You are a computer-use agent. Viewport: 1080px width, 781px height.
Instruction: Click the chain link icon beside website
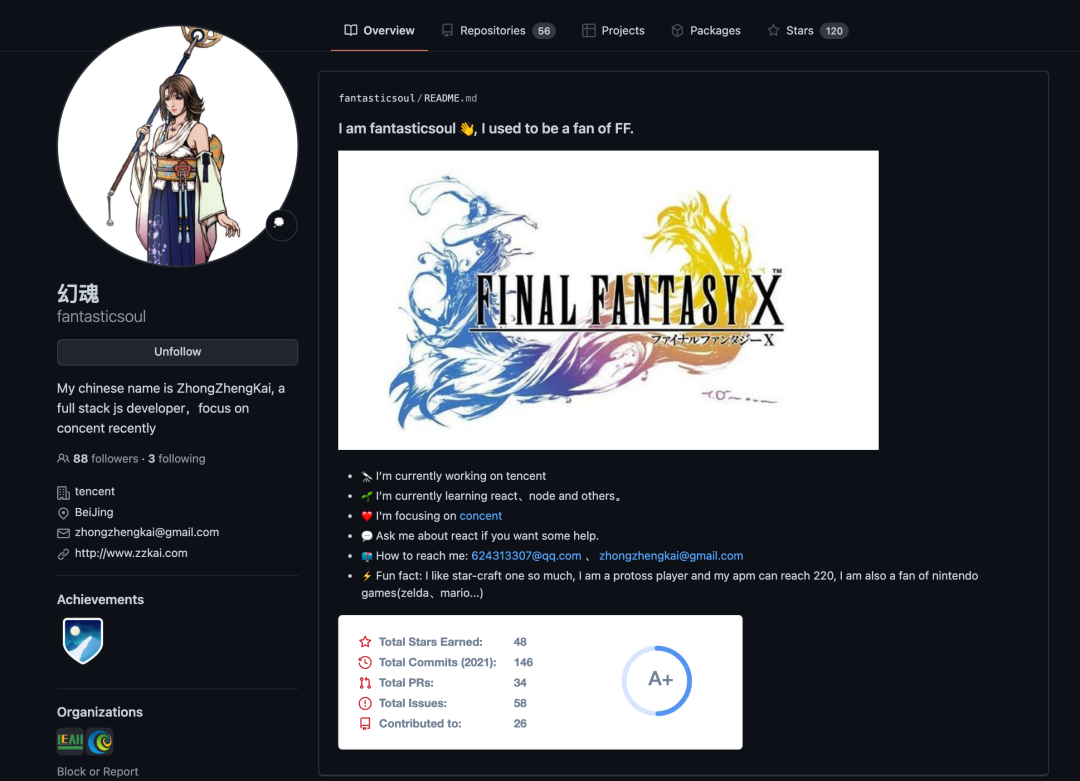(x=63, y=554)
